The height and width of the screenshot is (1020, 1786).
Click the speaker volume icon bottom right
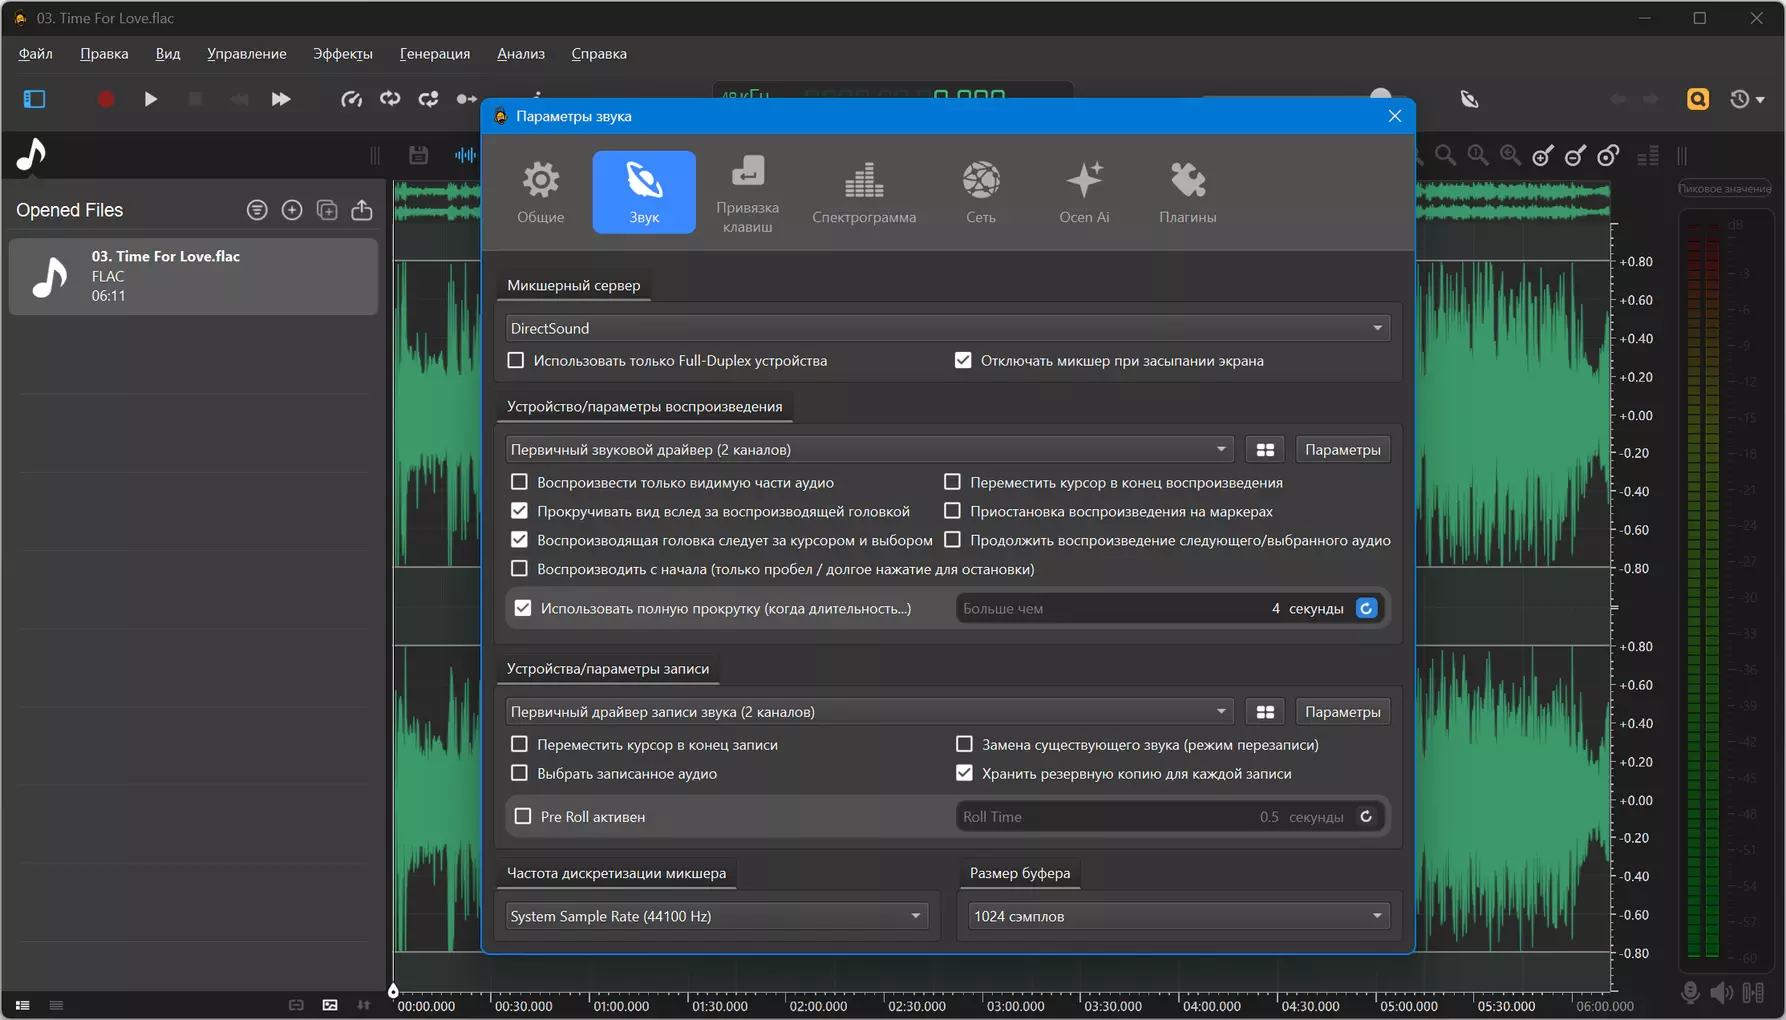[1721, 992]
